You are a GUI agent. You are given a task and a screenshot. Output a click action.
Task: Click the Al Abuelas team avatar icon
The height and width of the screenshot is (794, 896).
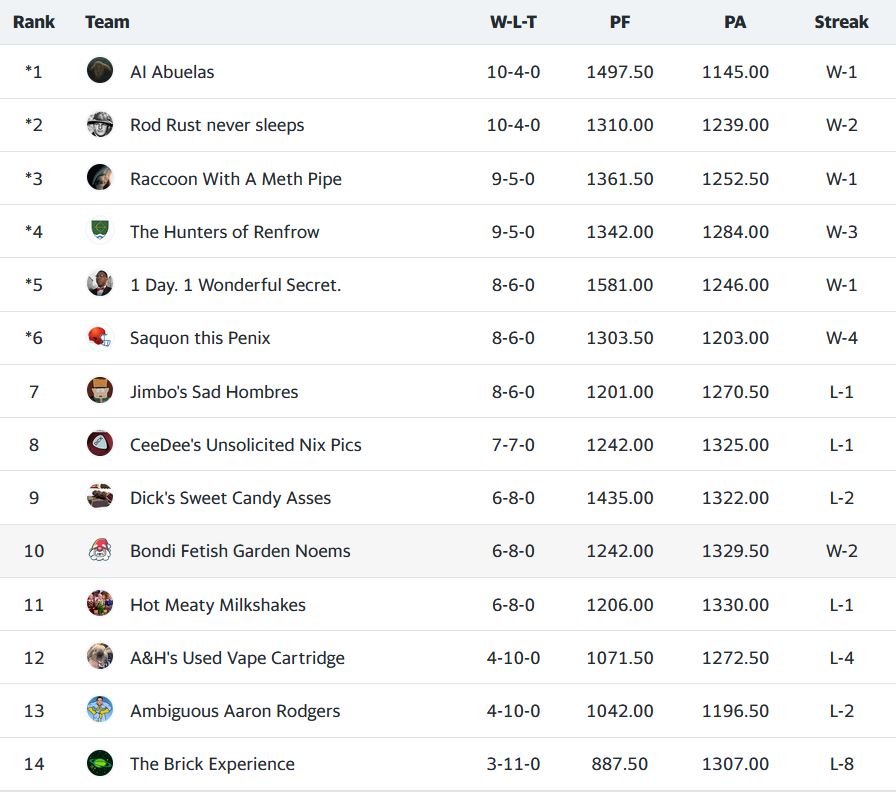point(100,71)
